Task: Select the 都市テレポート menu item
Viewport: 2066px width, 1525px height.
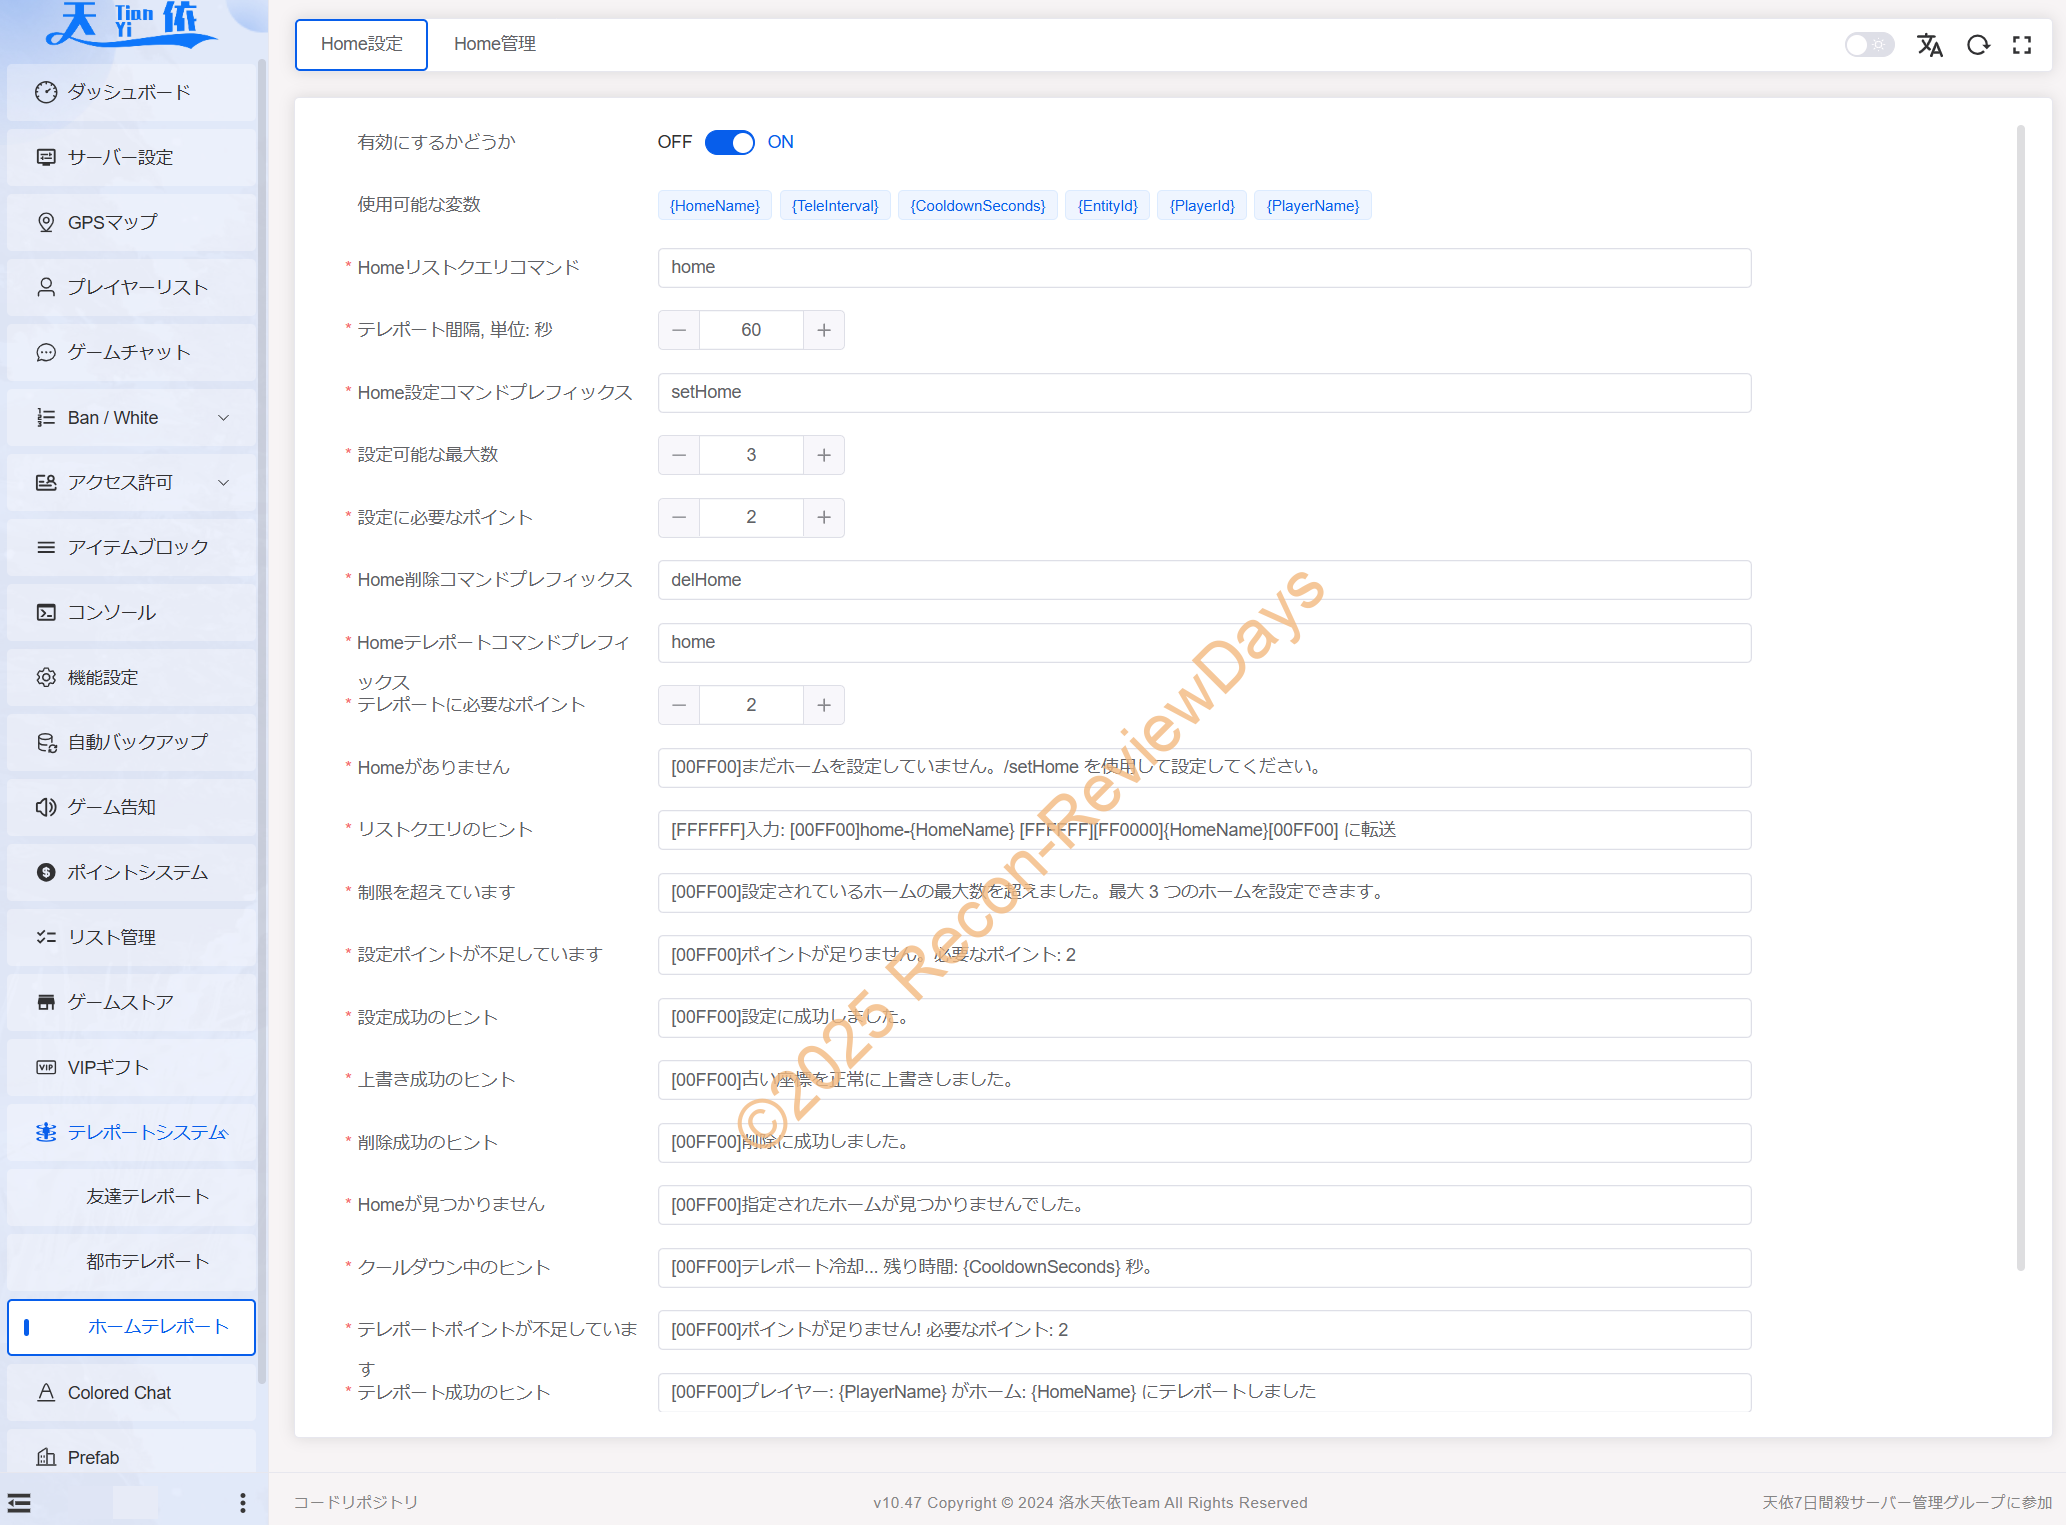Action: point(147,1262)
